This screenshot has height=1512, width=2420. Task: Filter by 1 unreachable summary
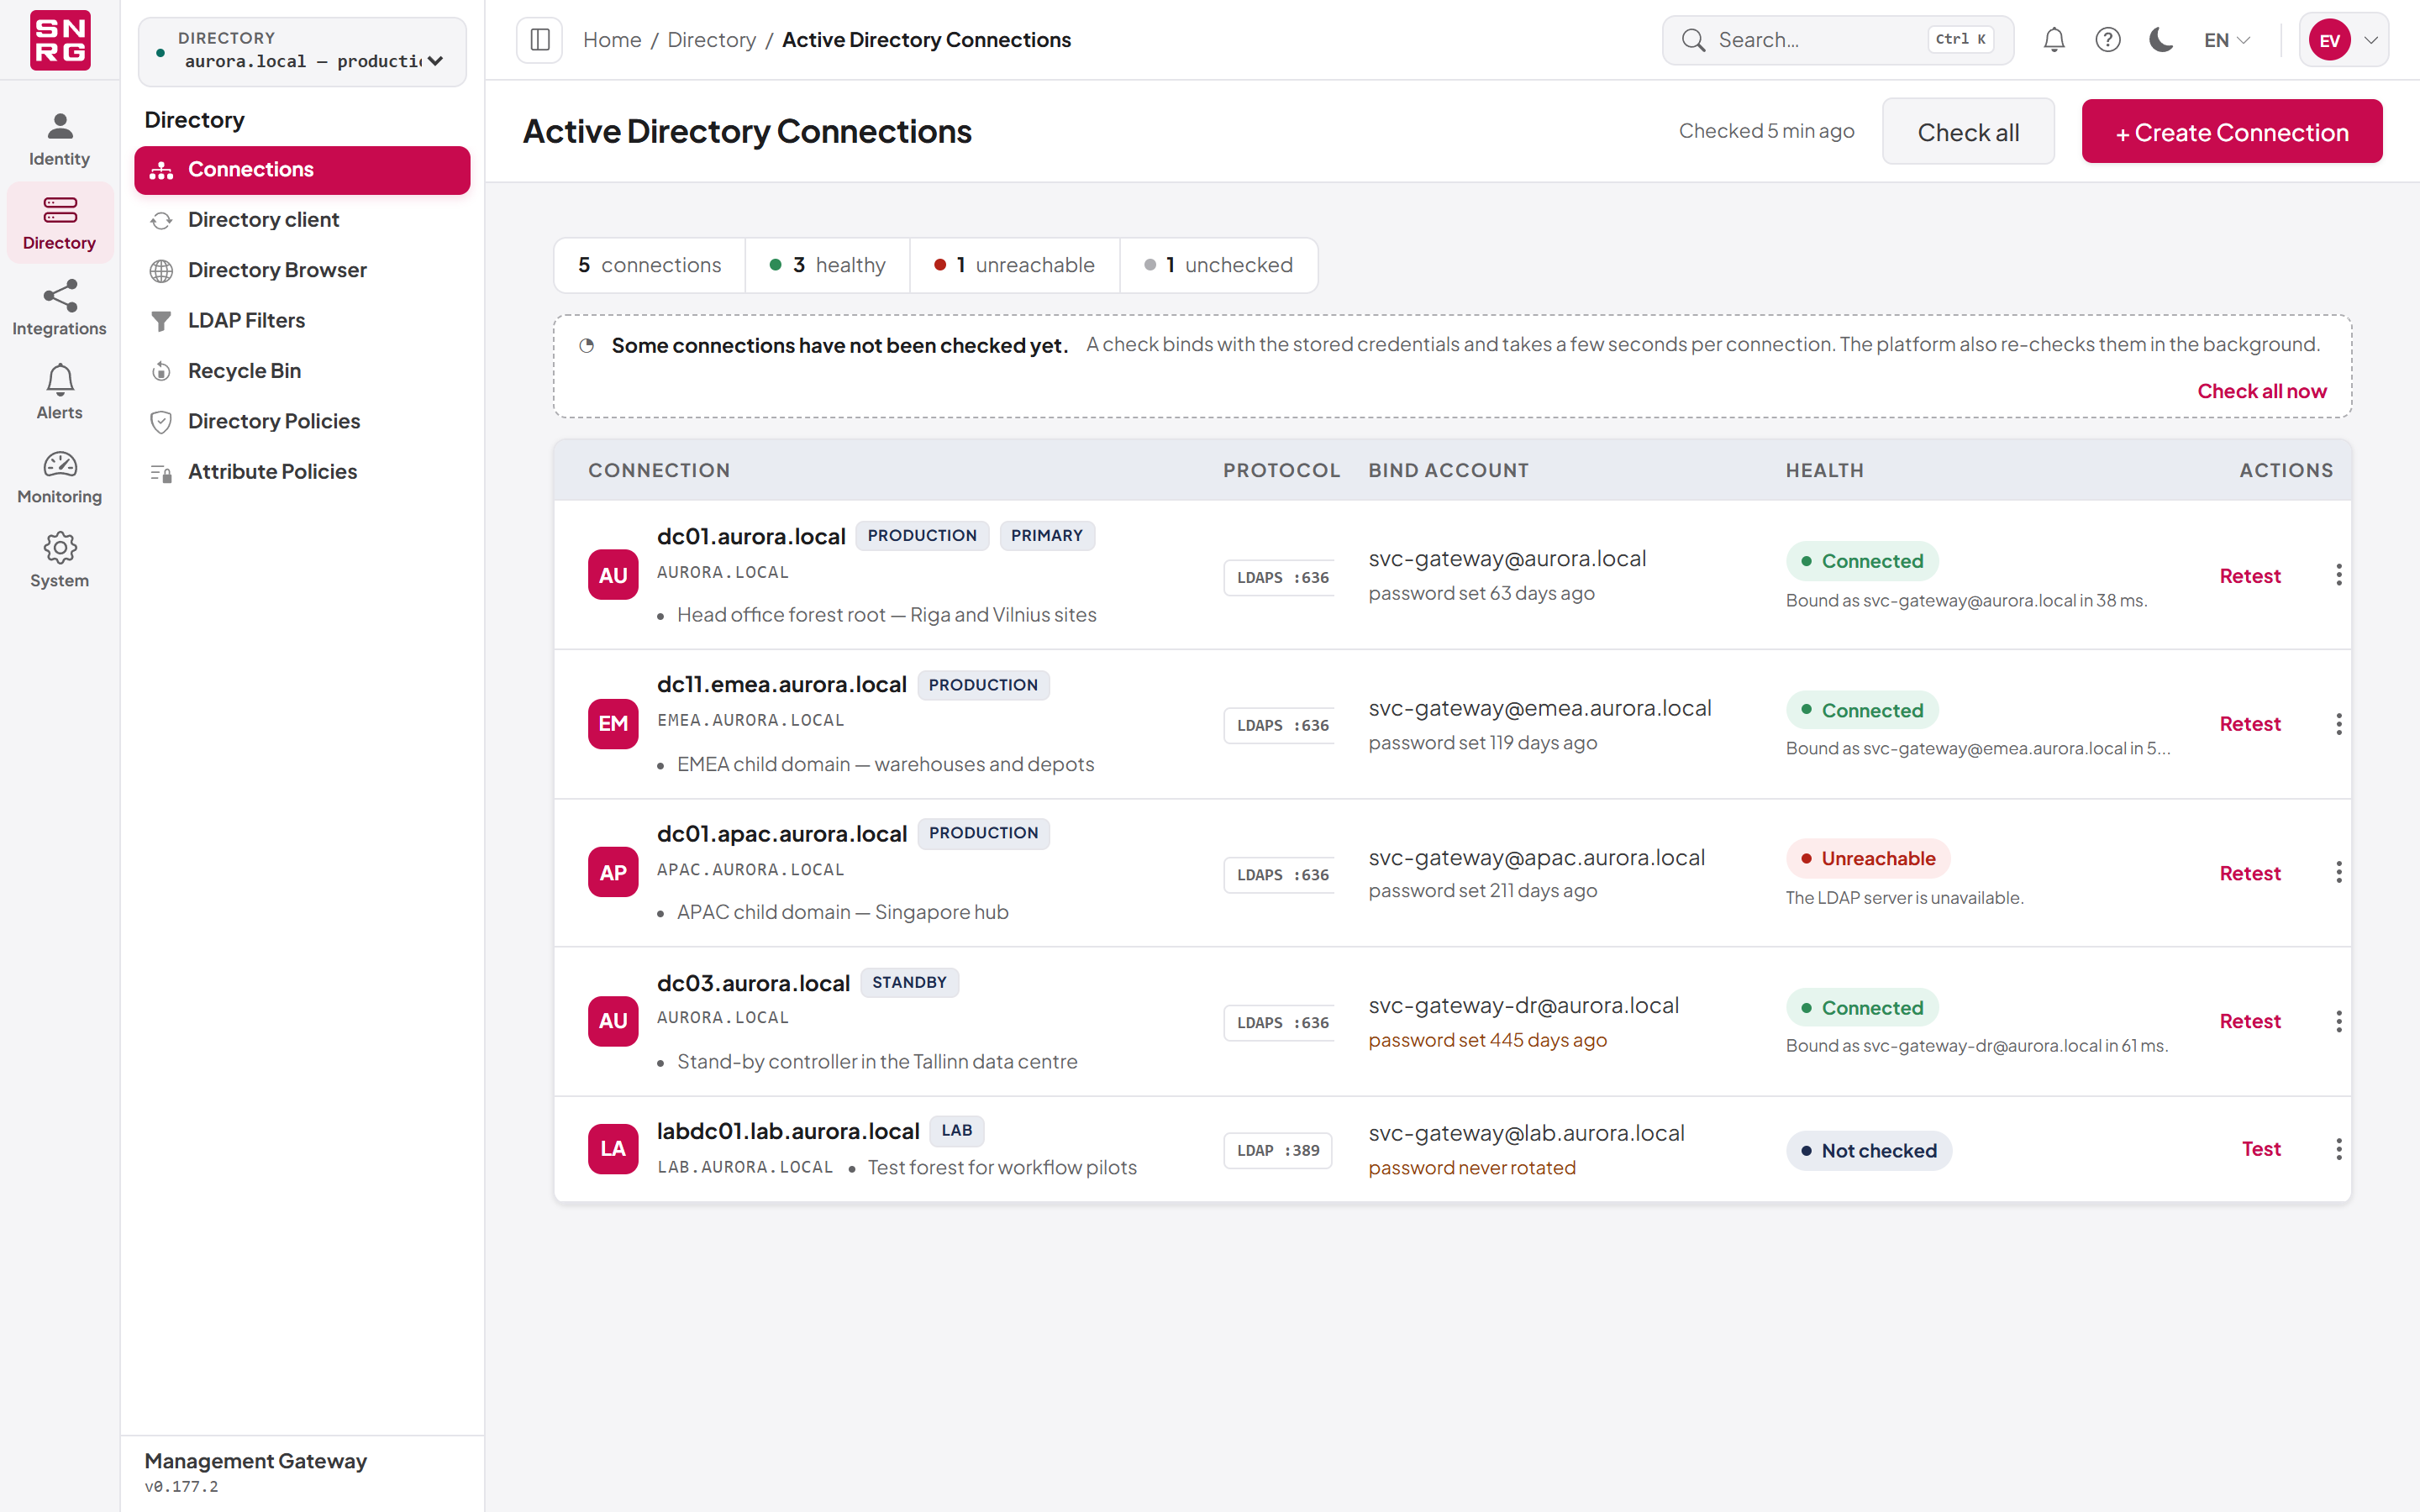(x=1015, y=265)
